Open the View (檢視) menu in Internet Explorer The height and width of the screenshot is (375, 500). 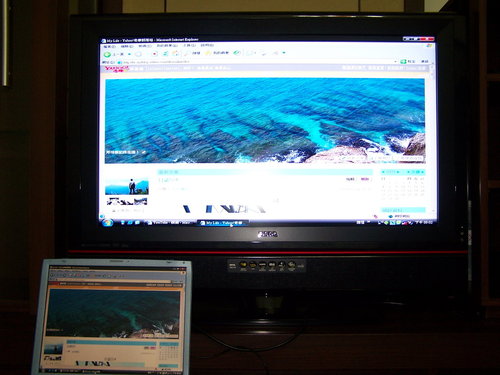point(145,46)
